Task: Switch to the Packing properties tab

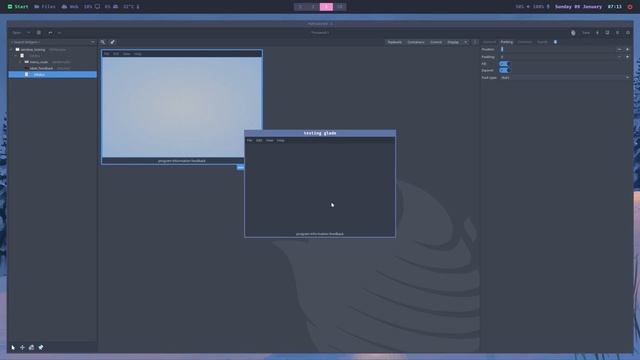Action: pyautogui.click(x=507, y=42)
